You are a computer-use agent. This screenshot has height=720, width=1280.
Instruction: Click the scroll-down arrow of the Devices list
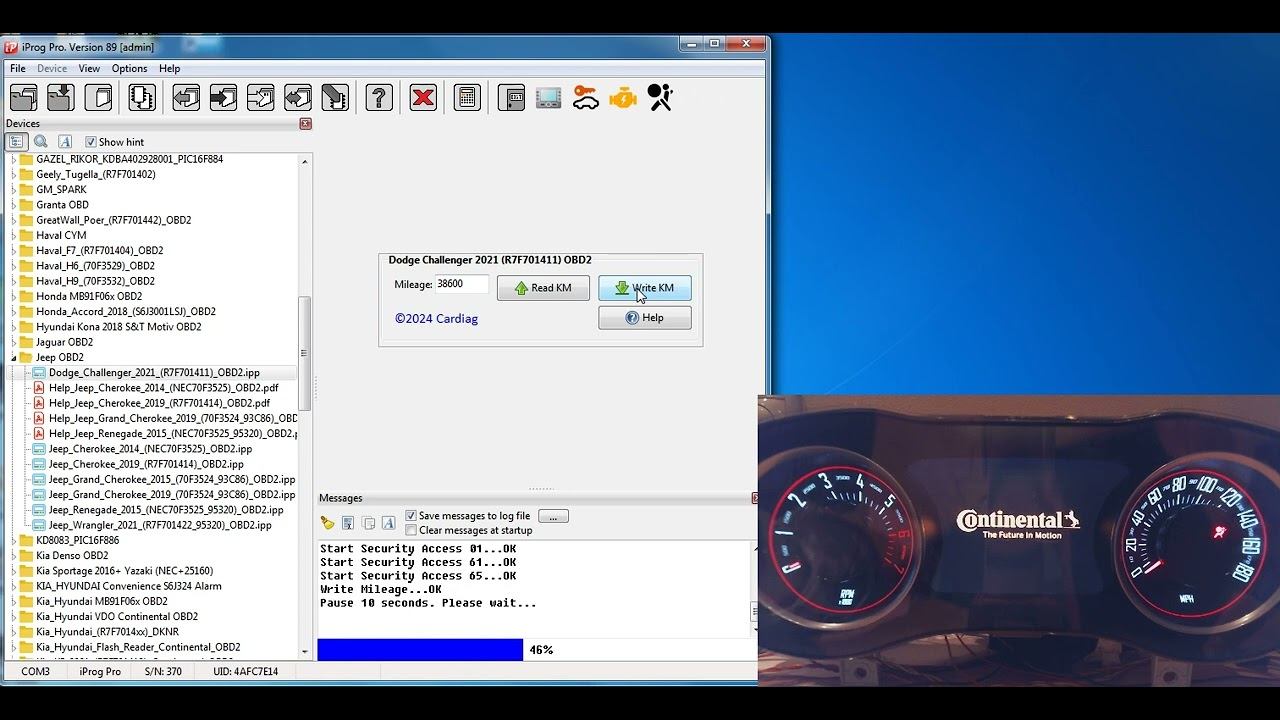[305, 651]
